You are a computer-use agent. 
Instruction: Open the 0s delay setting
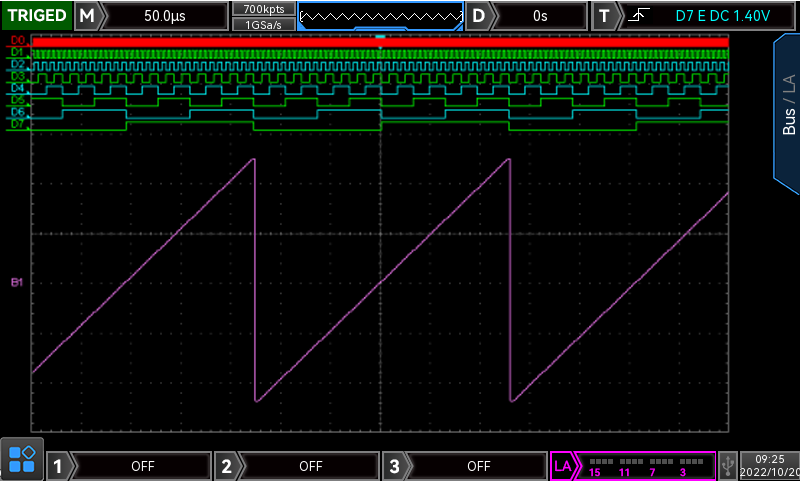click(540, 16)
